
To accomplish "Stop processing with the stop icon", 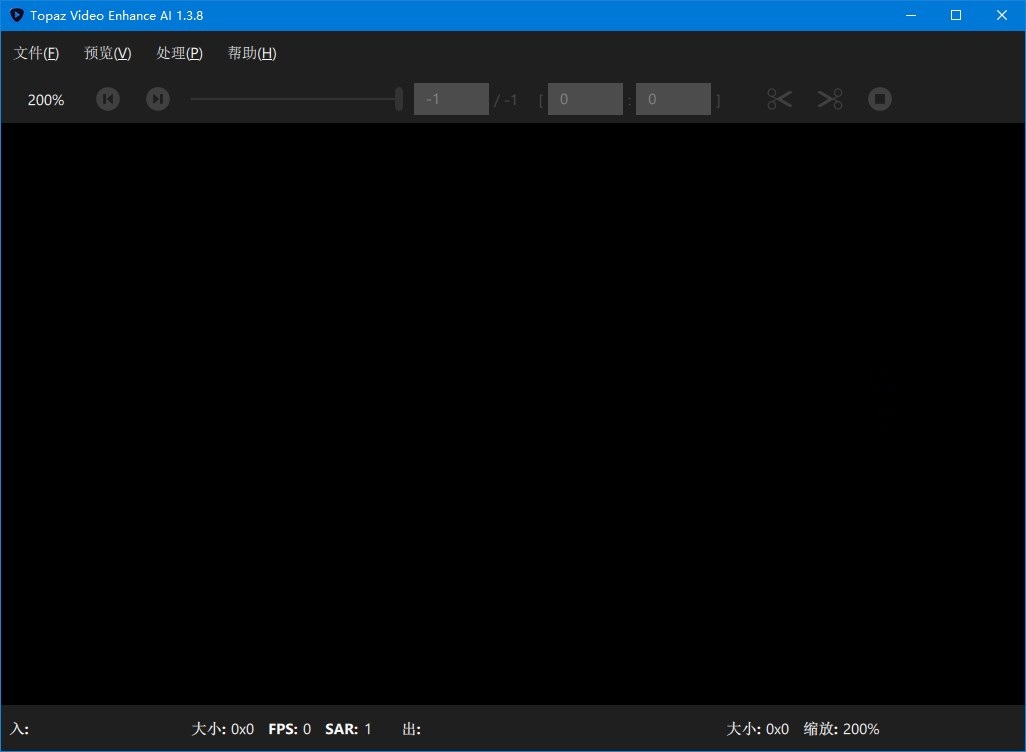I will point(880,99).
